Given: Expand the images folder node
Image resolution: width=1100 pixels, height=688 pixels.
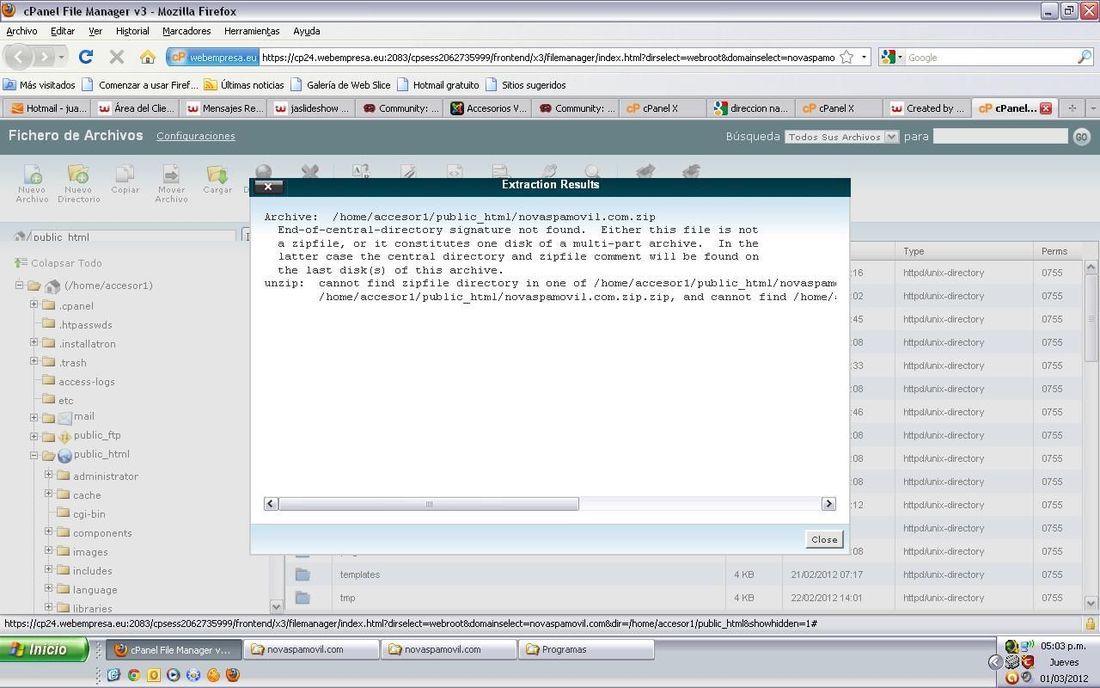Looking at the screenshot, I should [x=48, y=551].
